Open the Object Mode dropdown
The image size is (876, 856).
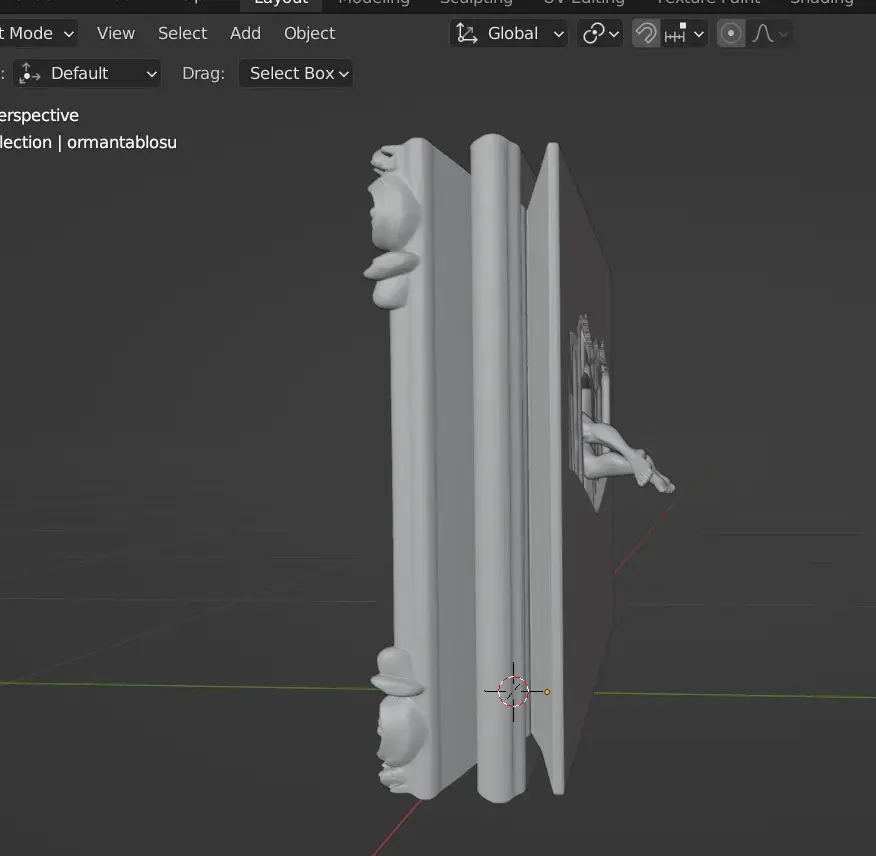tap(37, 34)
